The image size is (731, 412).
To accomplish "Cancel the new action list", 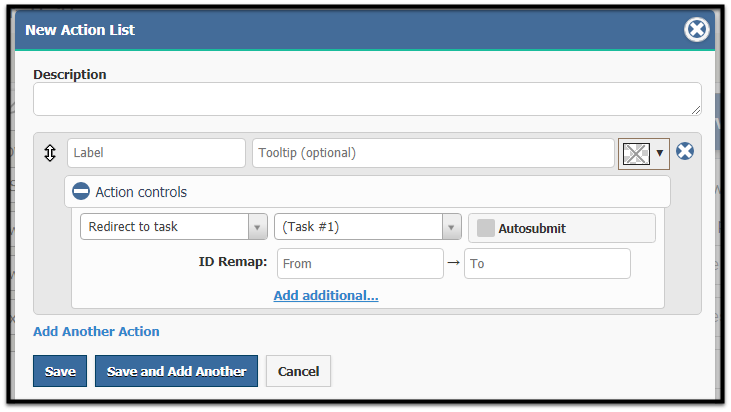I will click(x=298, y=371).
